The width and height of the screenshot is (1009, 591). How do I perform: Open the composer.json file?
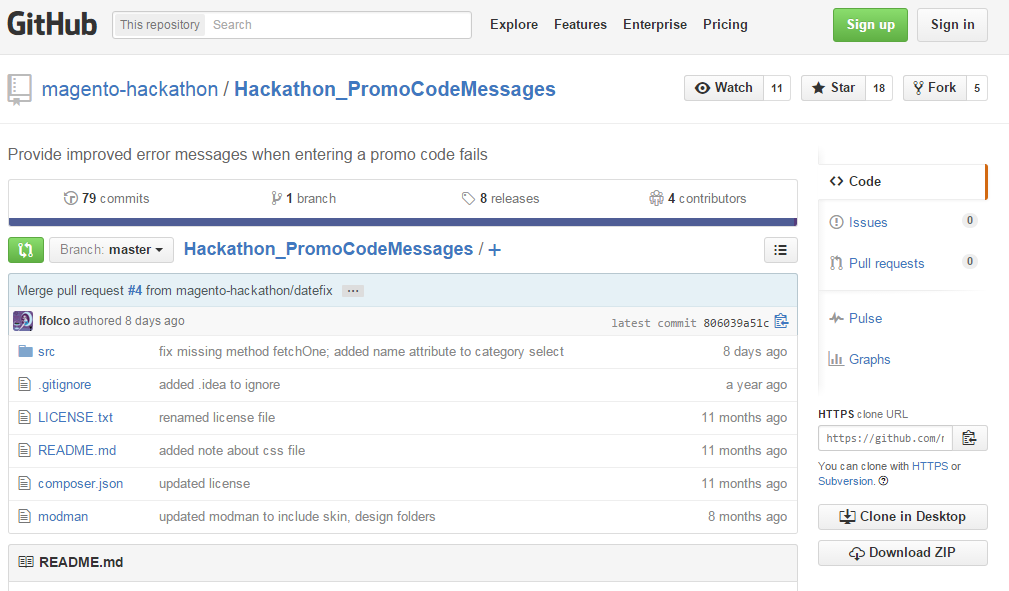80,483
